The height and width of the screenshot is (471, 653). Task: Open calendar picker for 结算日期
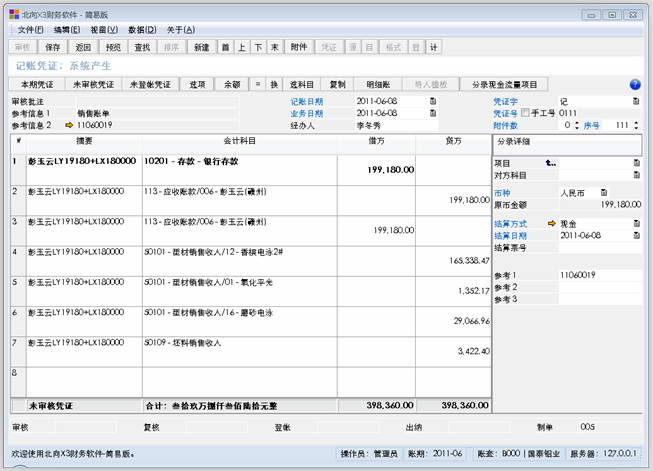pyautogui.click(x=636, y=236)
